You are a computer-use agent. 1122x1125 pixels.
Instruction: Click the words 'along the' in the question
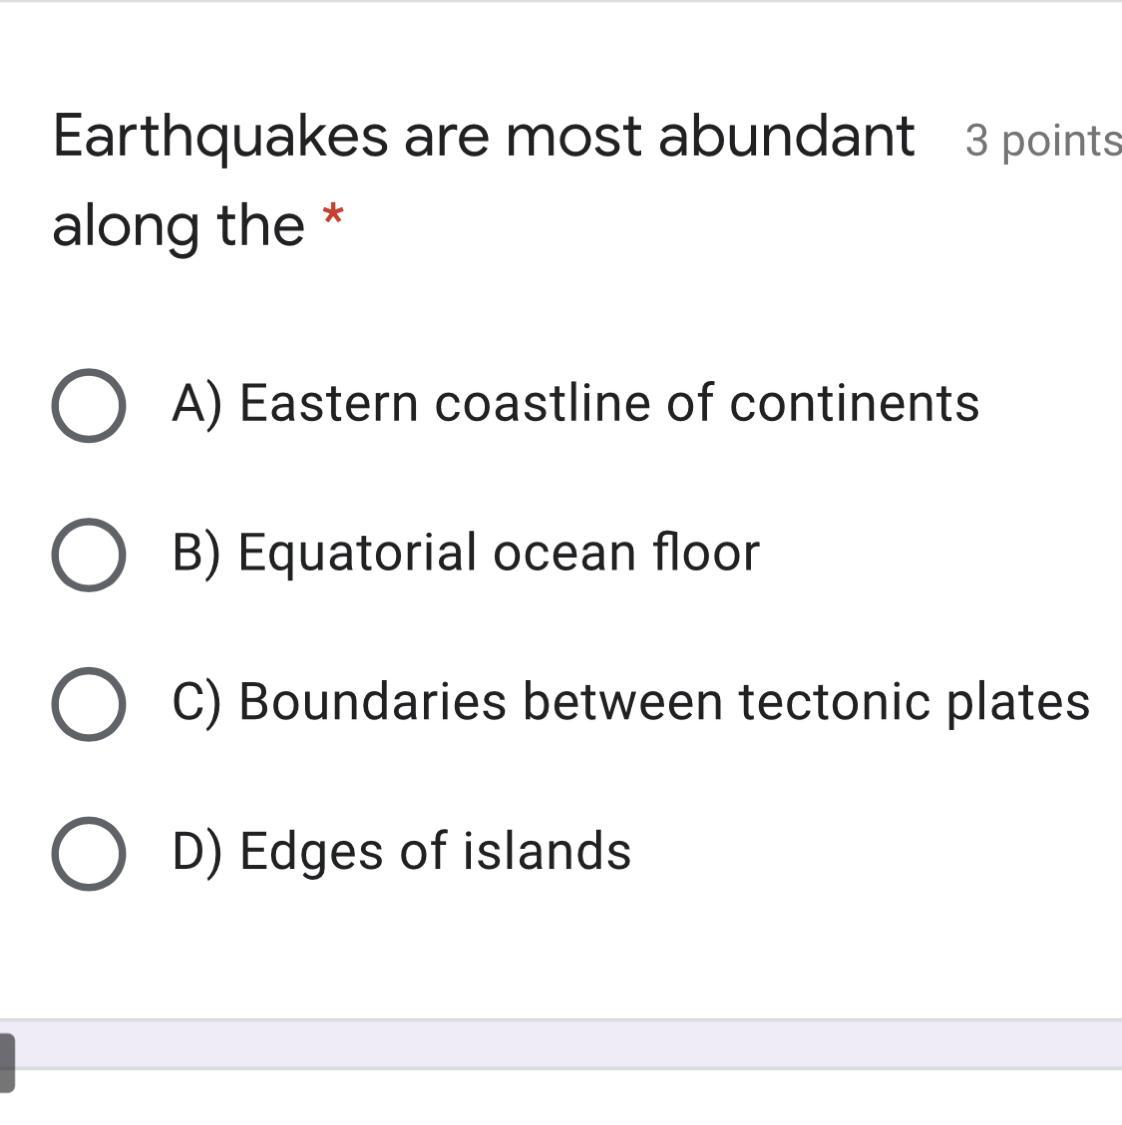coord(178,224)
